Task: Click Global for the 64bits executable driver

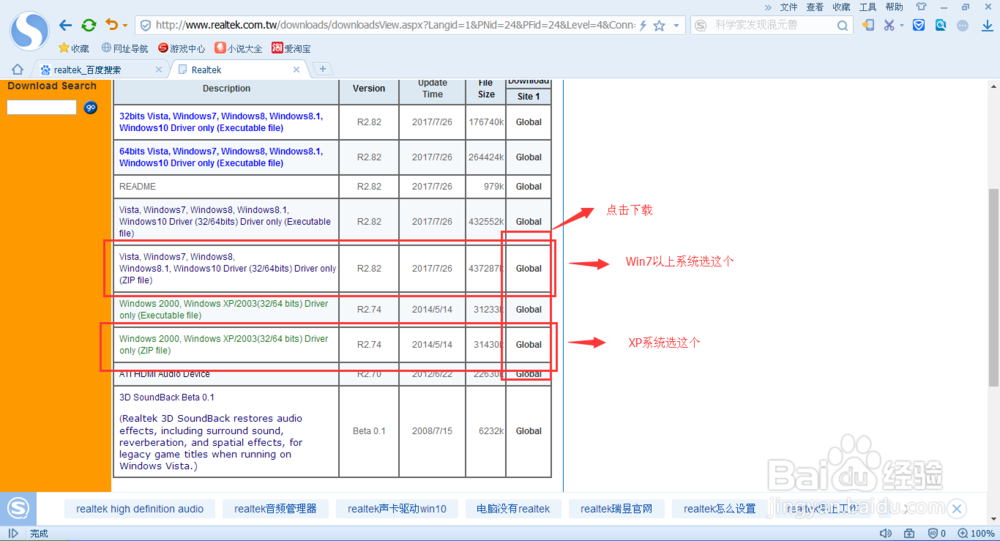Action: pos(528,157)
